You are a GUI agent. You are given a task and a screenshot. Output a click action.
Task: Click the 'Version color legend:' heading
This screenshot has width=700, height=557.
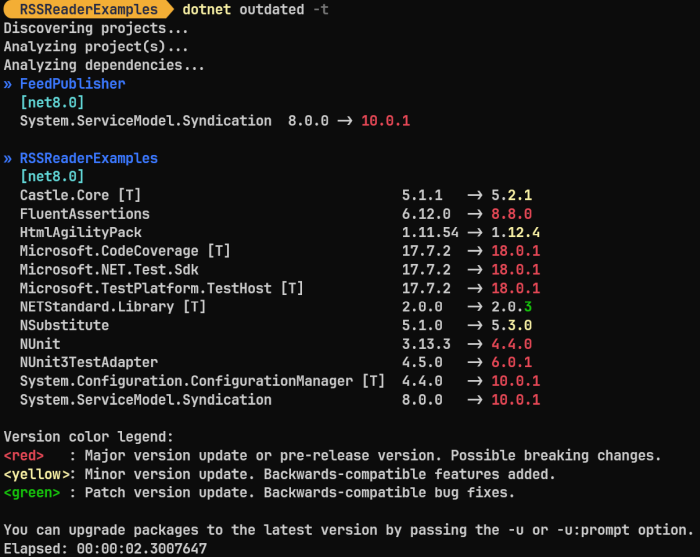88,437
